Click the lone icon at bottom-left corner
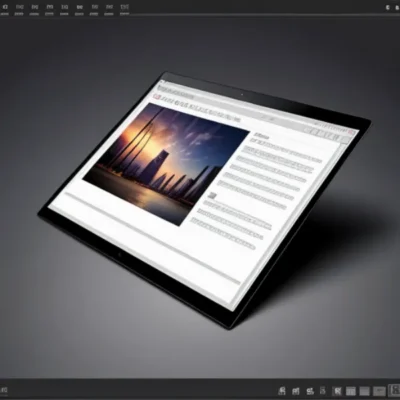Viewport: 400px width, 400px height. point(4,390)
